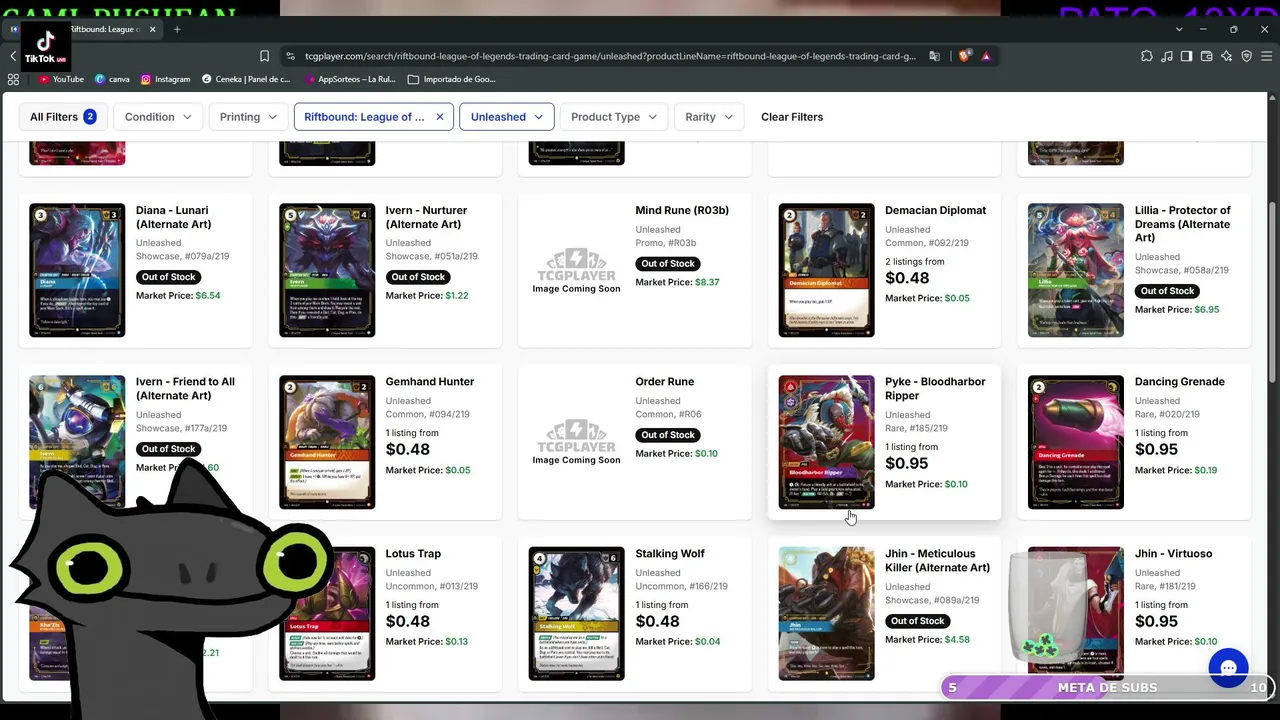The image size is (1280, 720).
Task: Open the site settings icon in address bar
Action: 290,56
